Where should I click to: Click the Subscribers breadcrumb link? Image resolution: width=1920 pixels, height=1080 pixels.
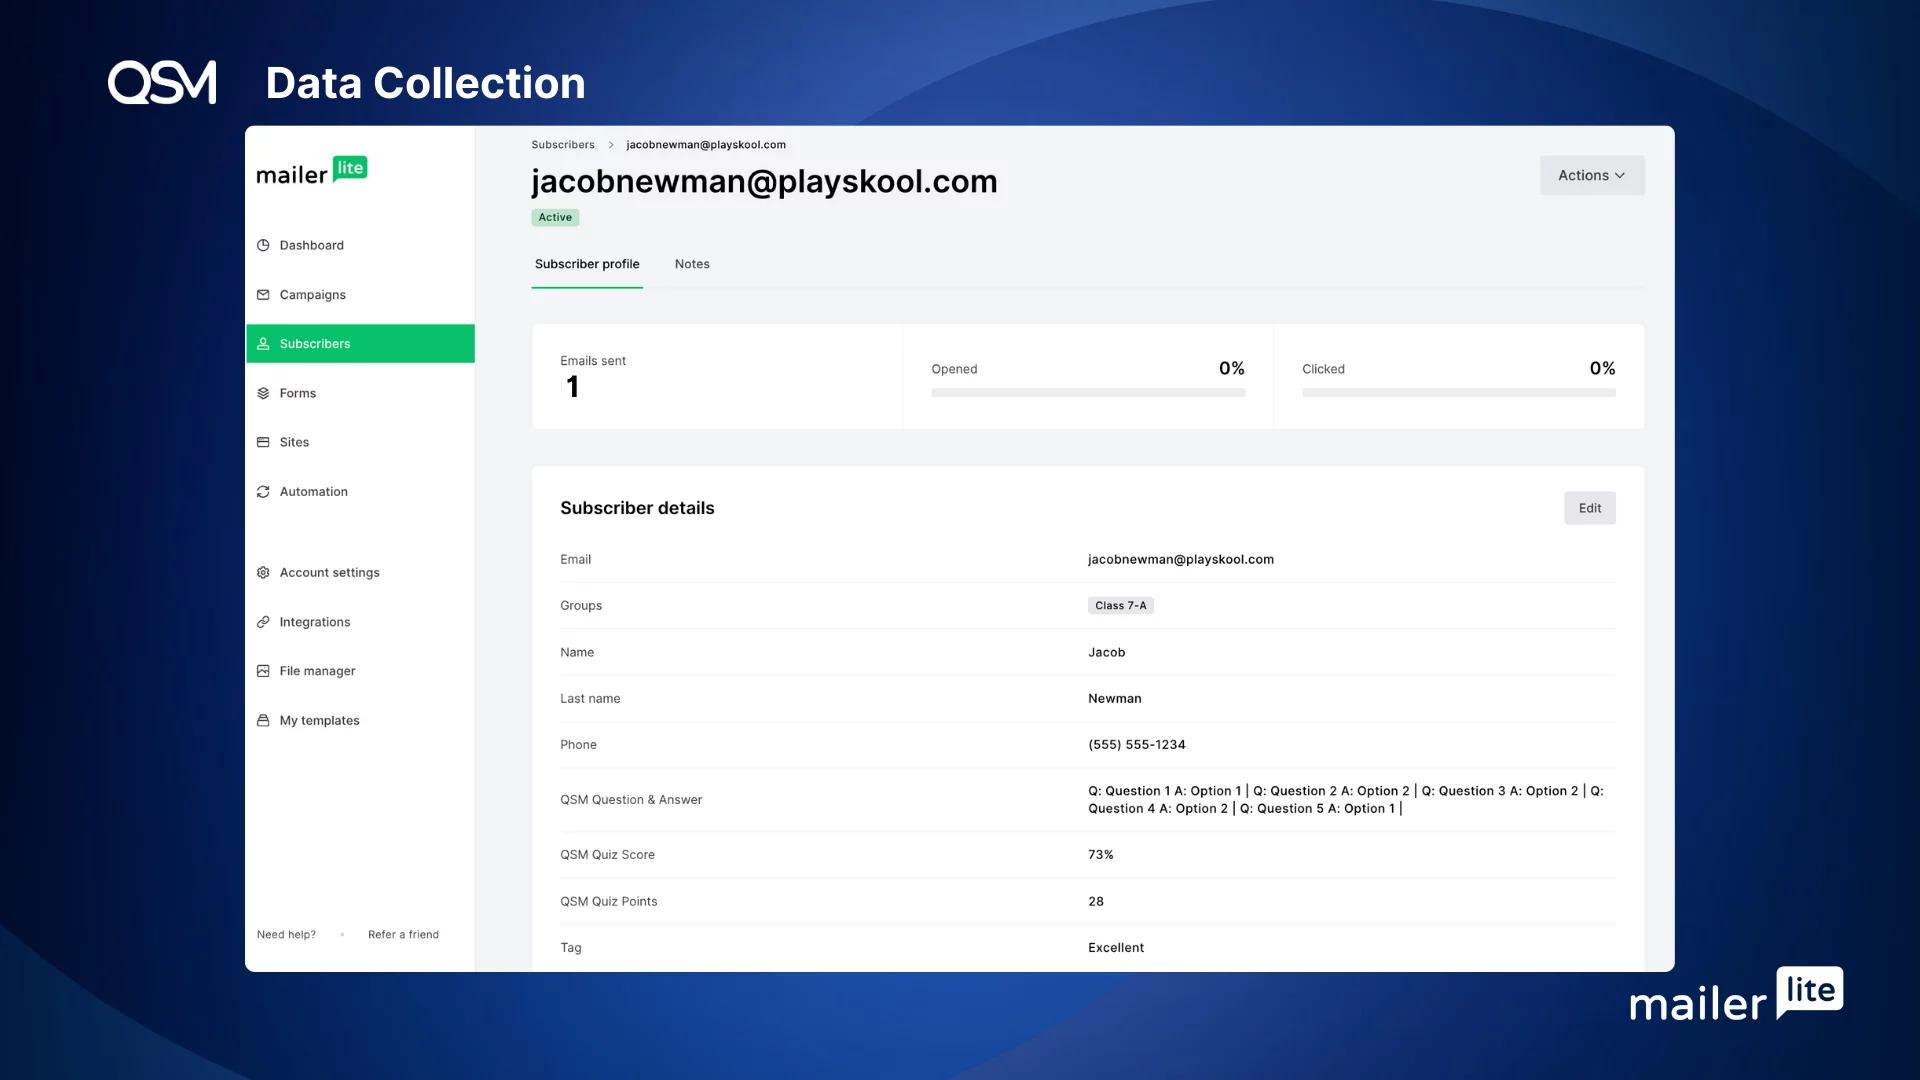point(563,145)
